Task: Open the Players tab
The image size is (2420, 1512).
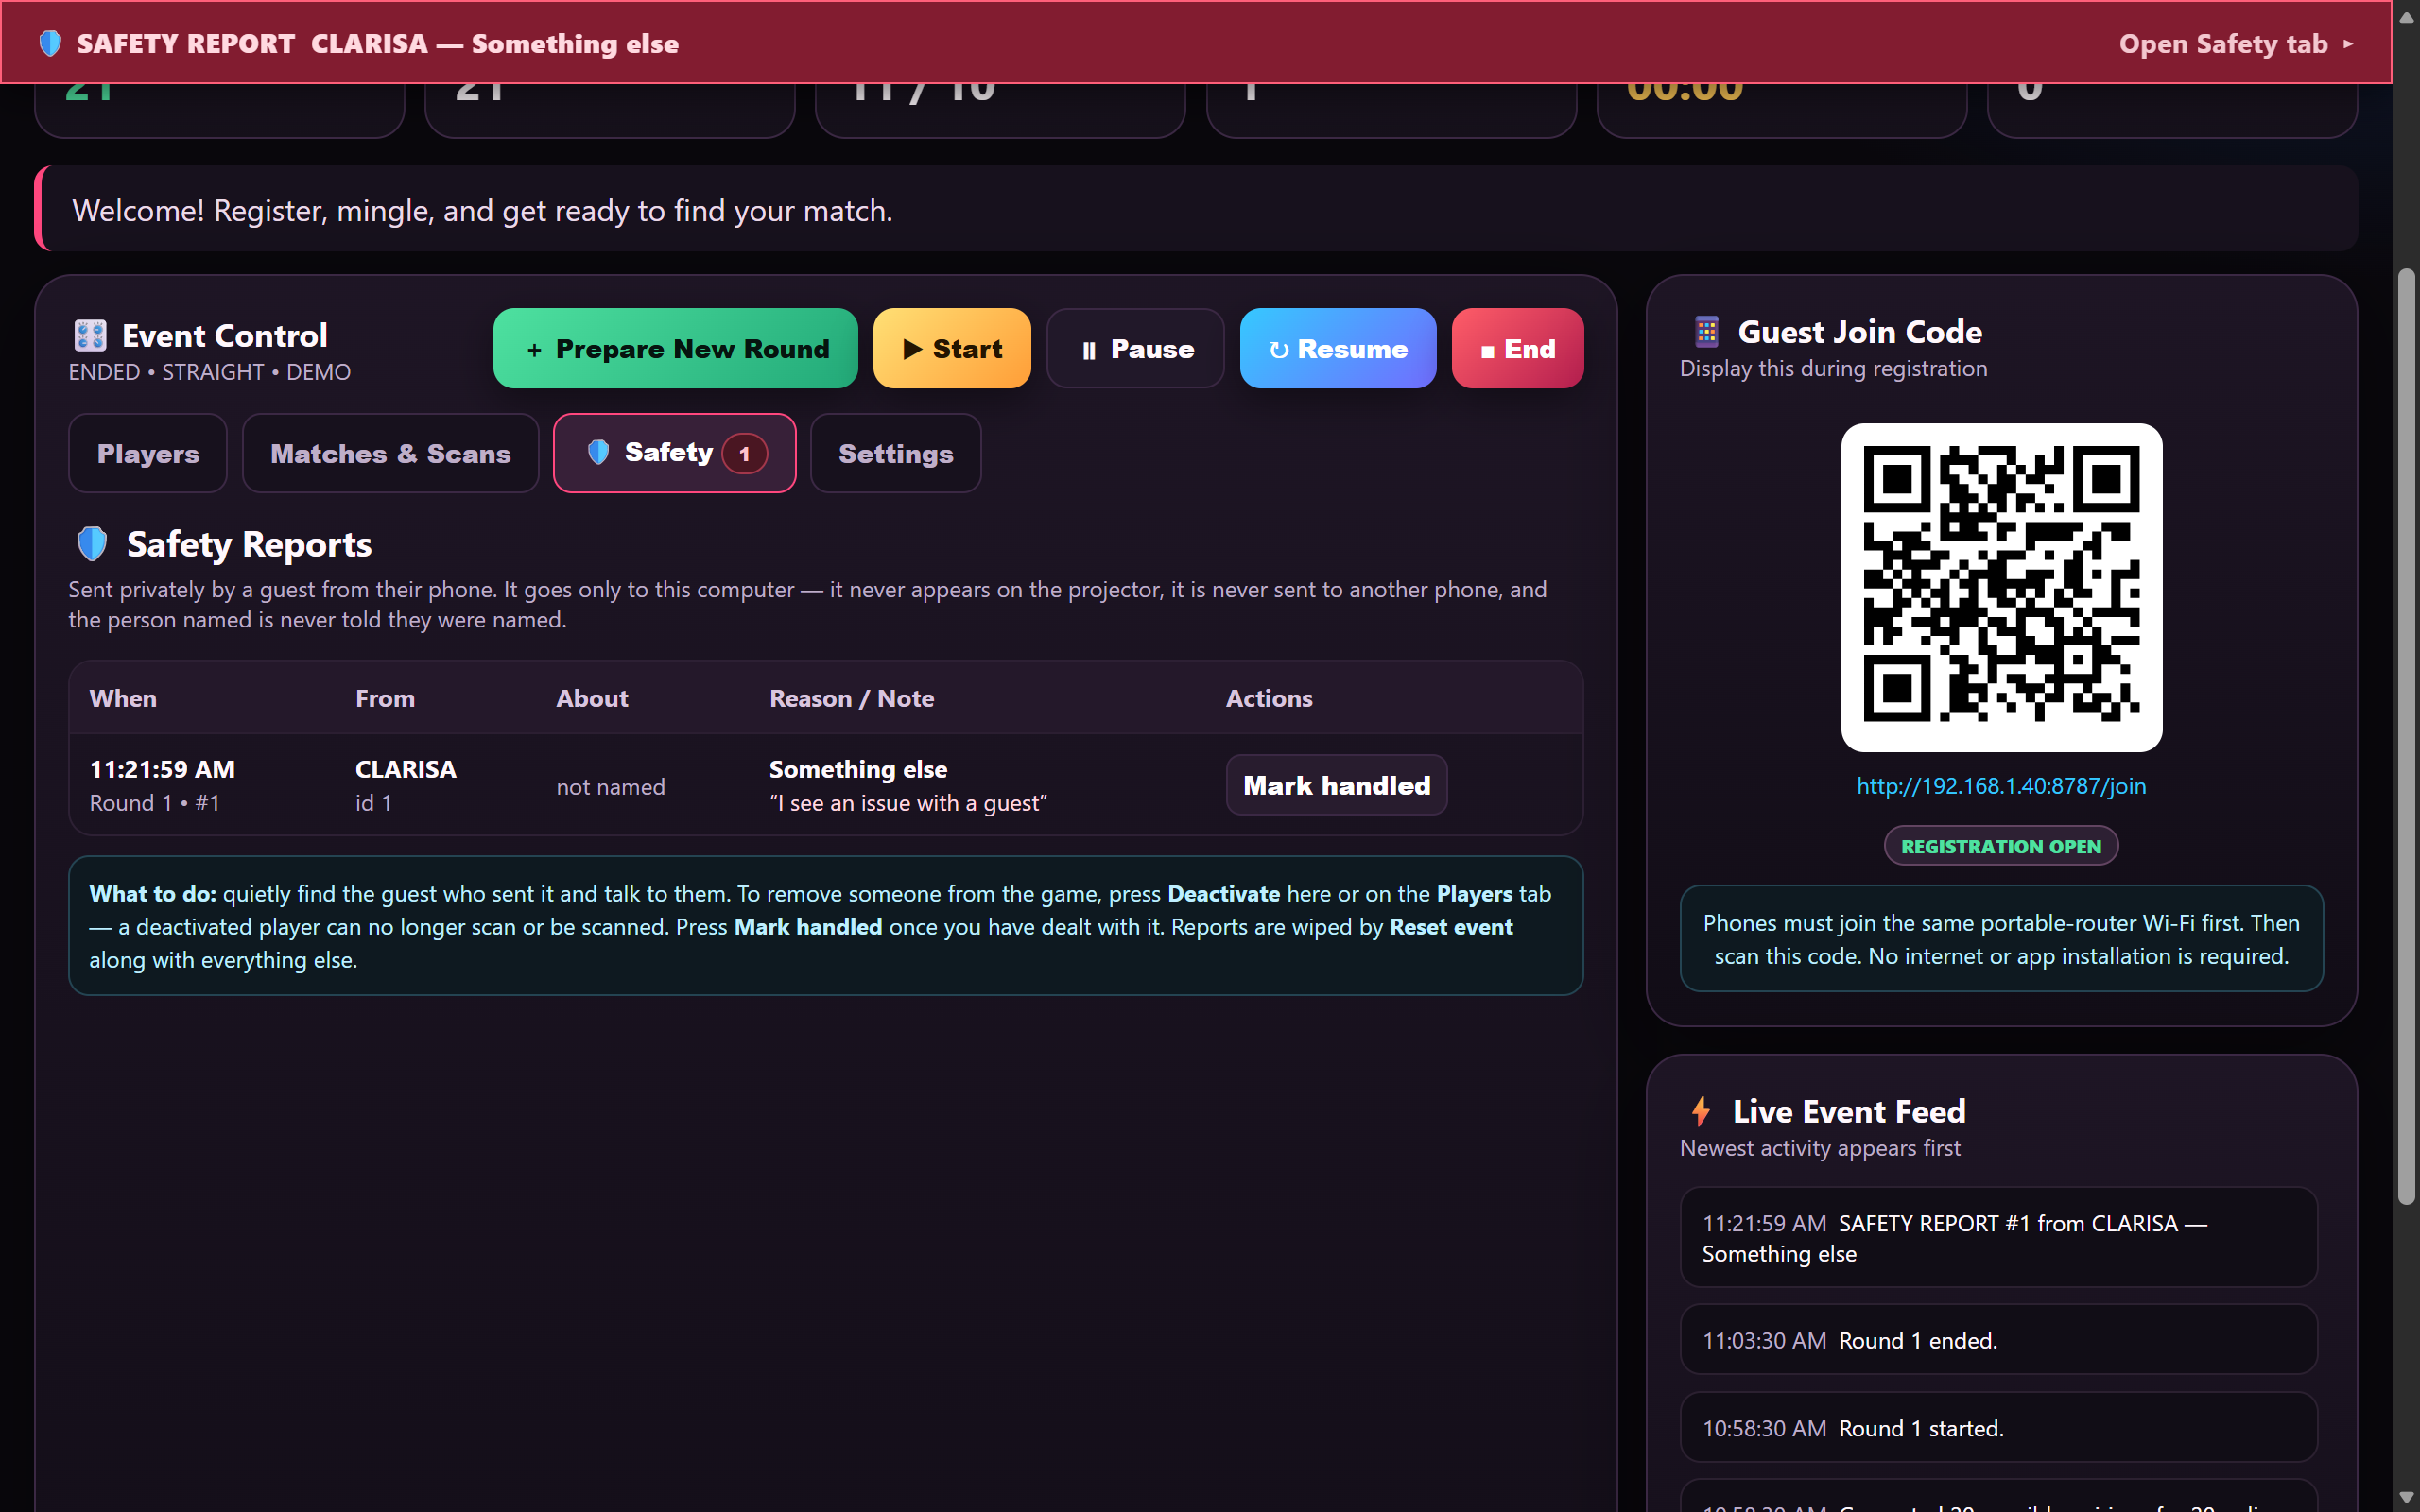Action: tap(148, 453)
